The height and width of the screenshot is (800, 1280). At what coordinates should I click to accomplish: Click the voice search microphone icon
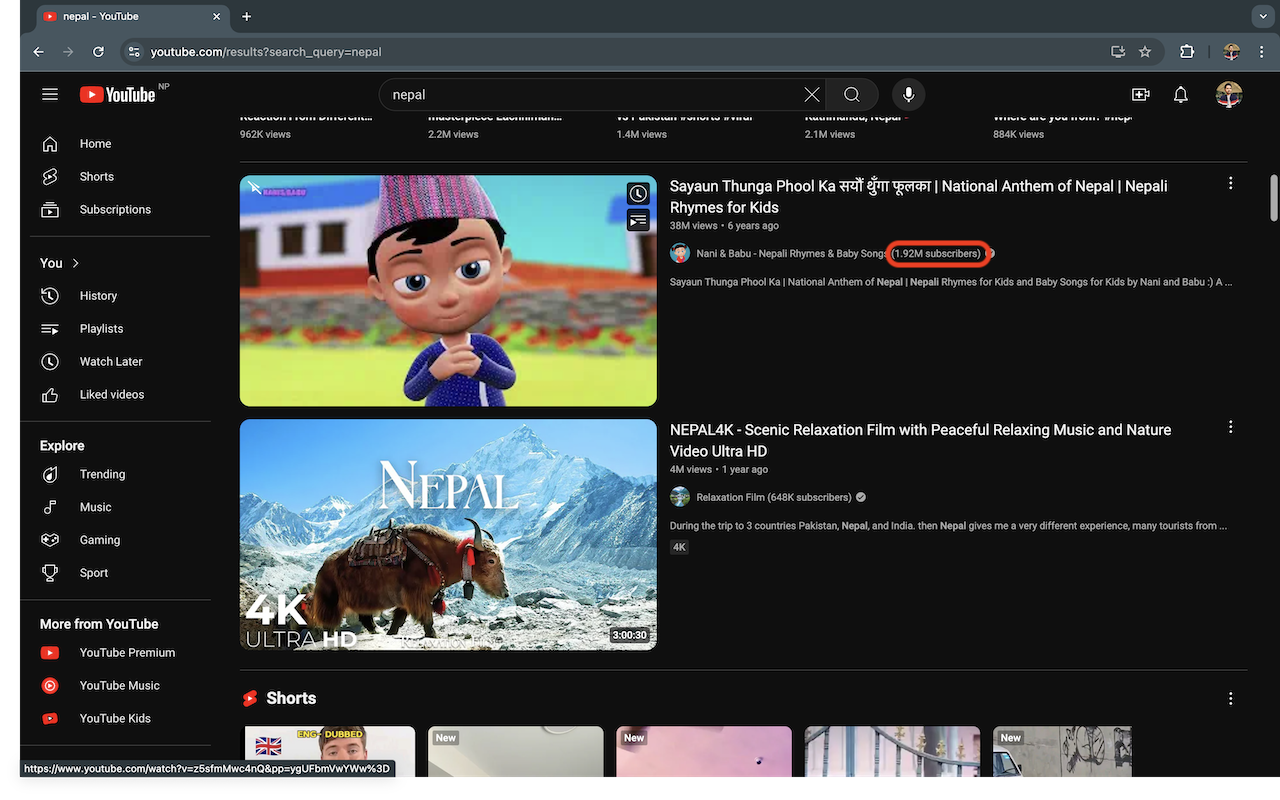908,94
